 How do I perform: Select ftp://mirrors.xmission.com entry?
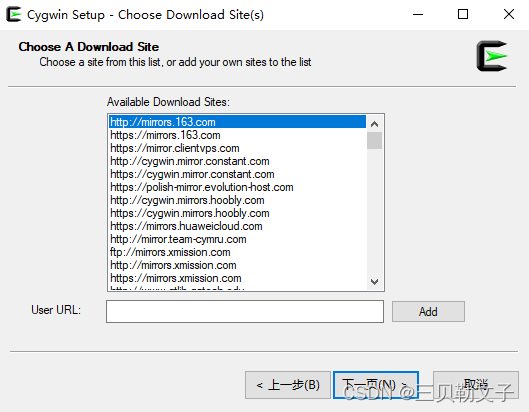pos(238,252)
